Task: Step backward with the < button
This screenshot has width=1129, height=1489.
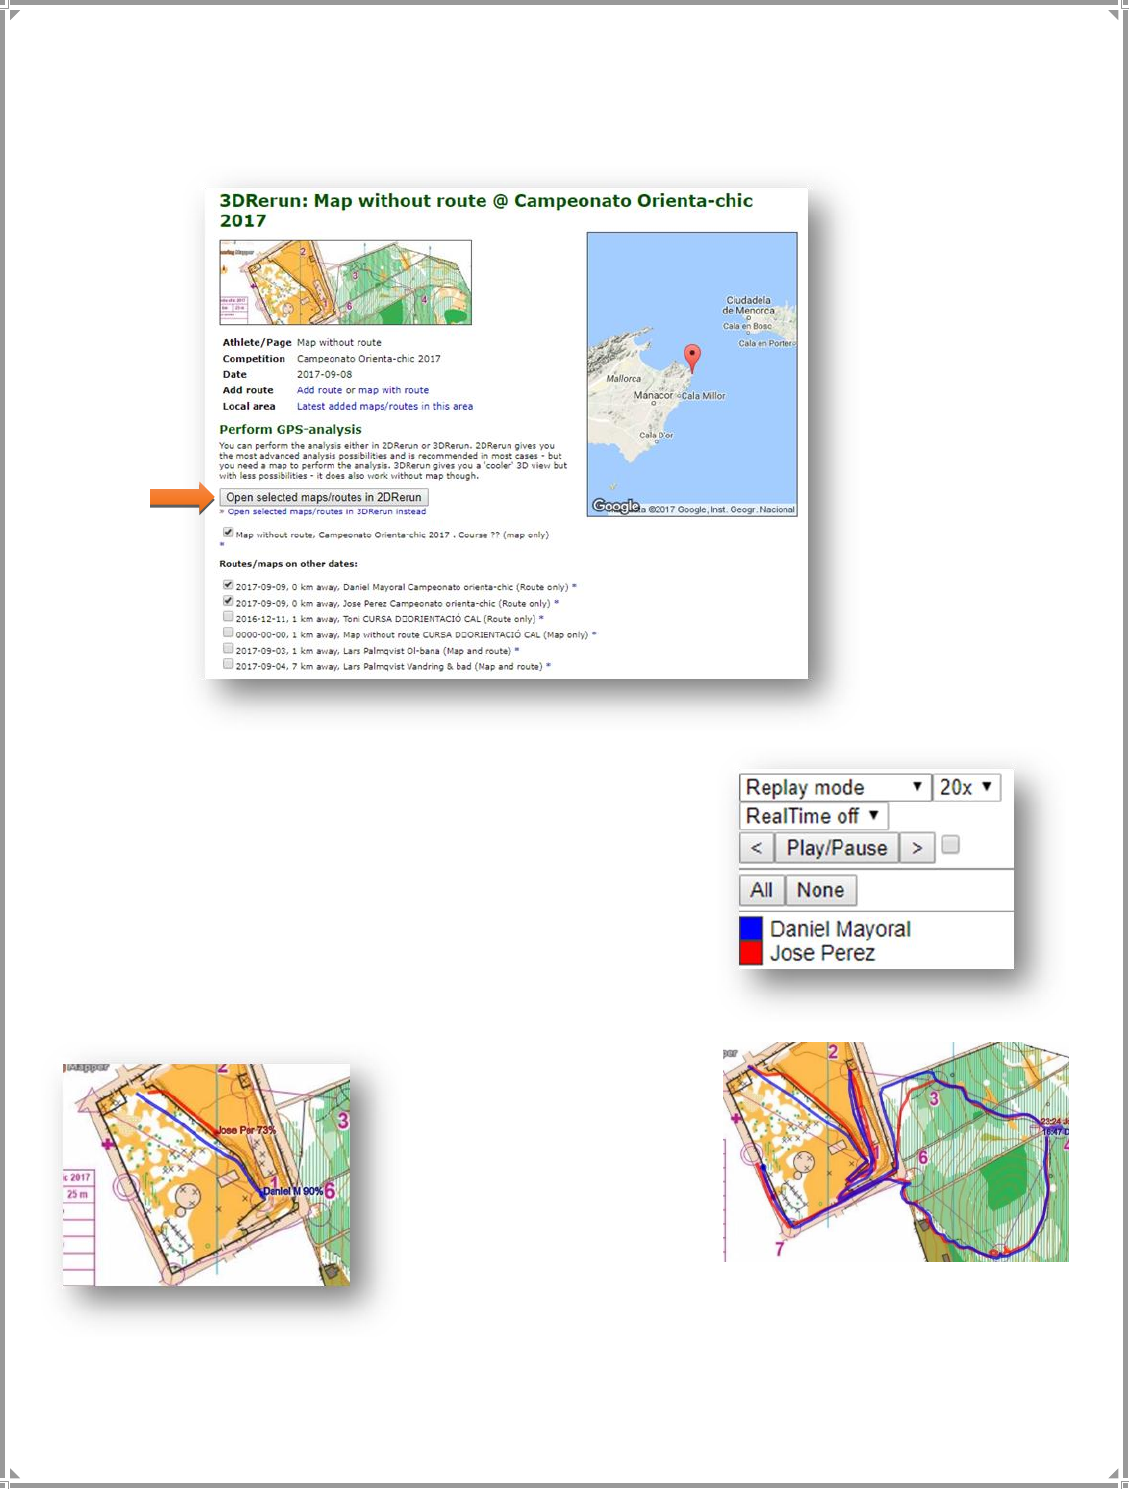Action: pyautogui.click(x=756, y=848)
